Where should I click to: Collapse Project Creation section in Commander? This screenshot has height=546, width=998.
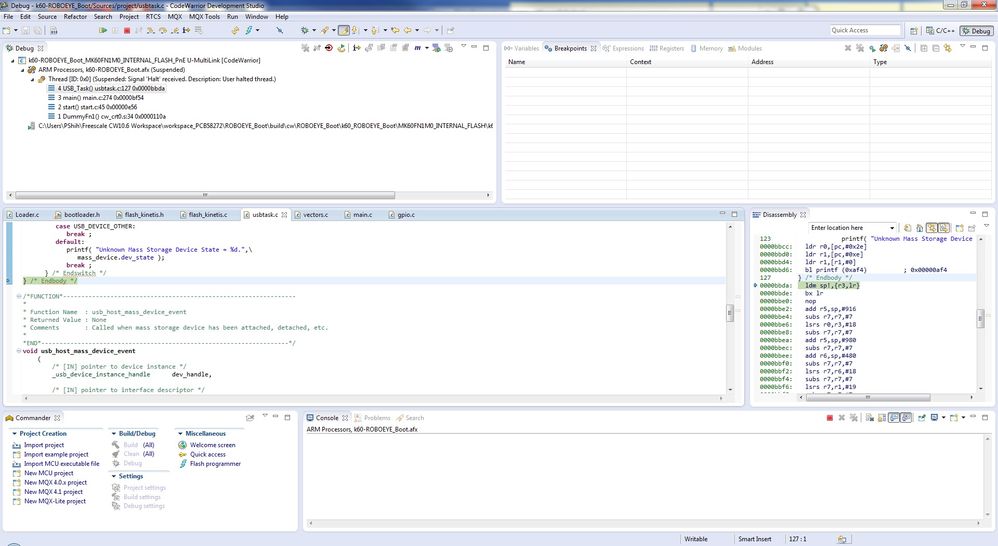coord(14,433)
